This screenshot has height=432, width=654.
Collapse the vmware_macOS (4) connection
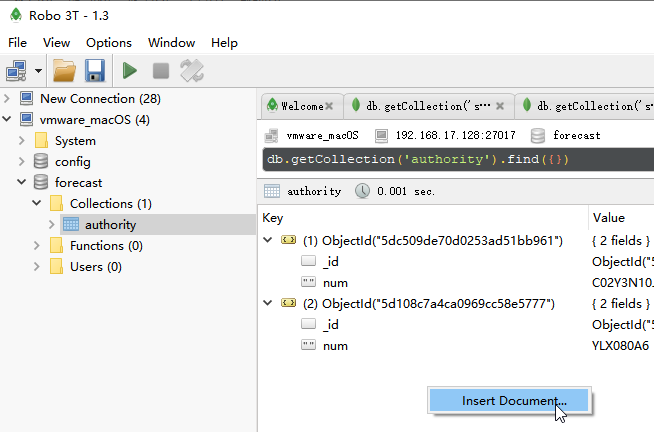click(x=7, y=120)
